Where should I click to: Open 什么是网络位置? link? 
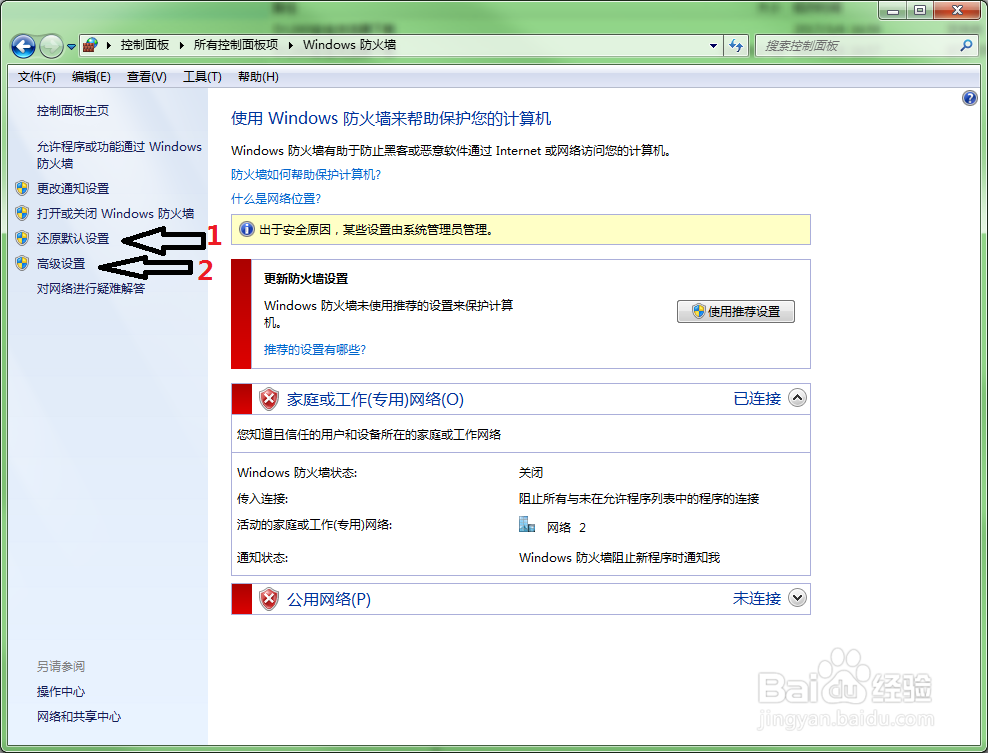click(x=276, y=198)
